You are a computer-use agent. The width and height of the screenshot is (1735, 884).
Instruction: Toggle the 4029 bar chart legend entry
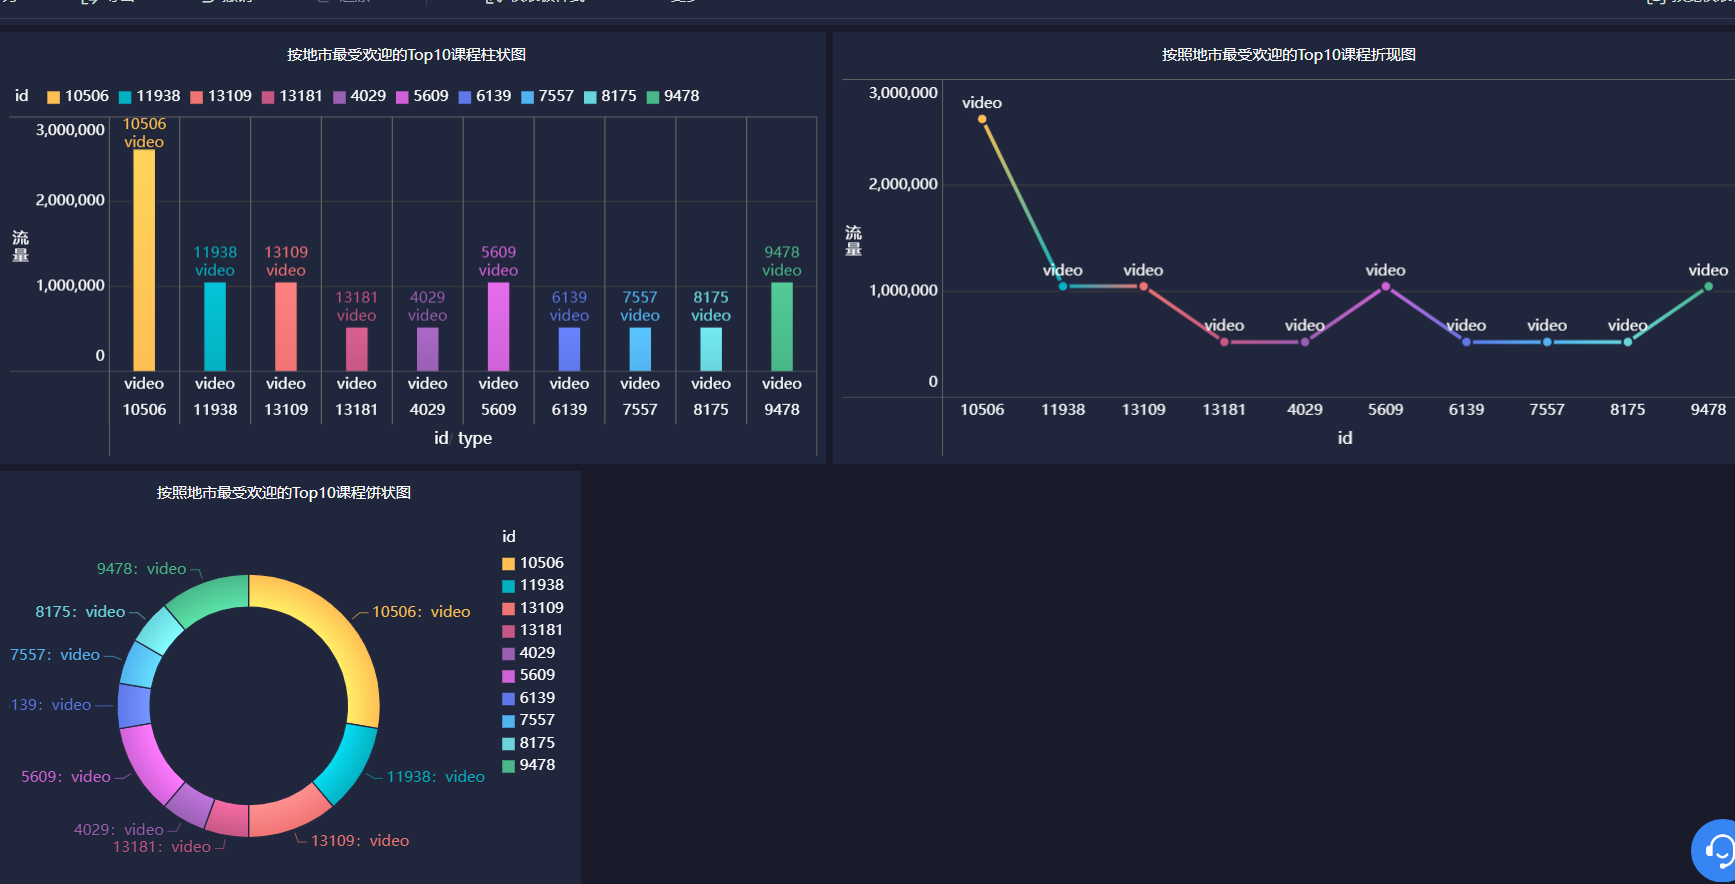[x=360, y=96]
